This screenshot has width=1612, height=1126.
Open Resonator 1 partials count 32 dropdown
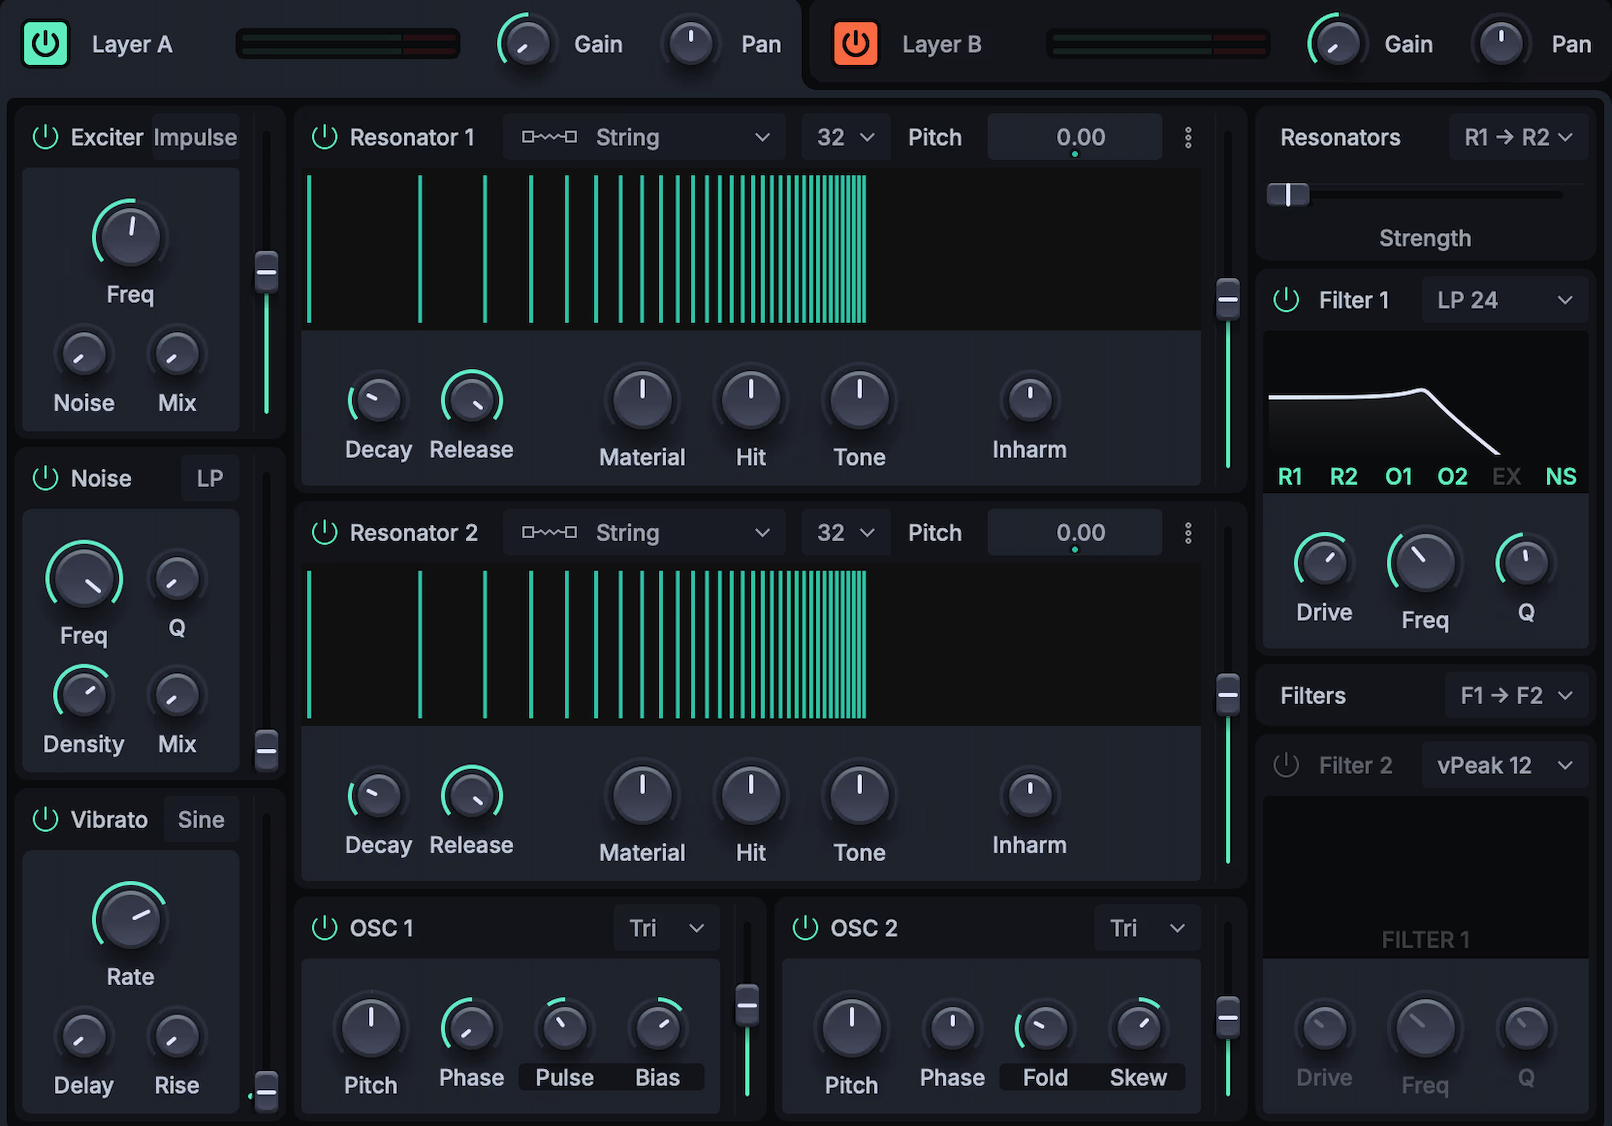click(x=845, y=137)
